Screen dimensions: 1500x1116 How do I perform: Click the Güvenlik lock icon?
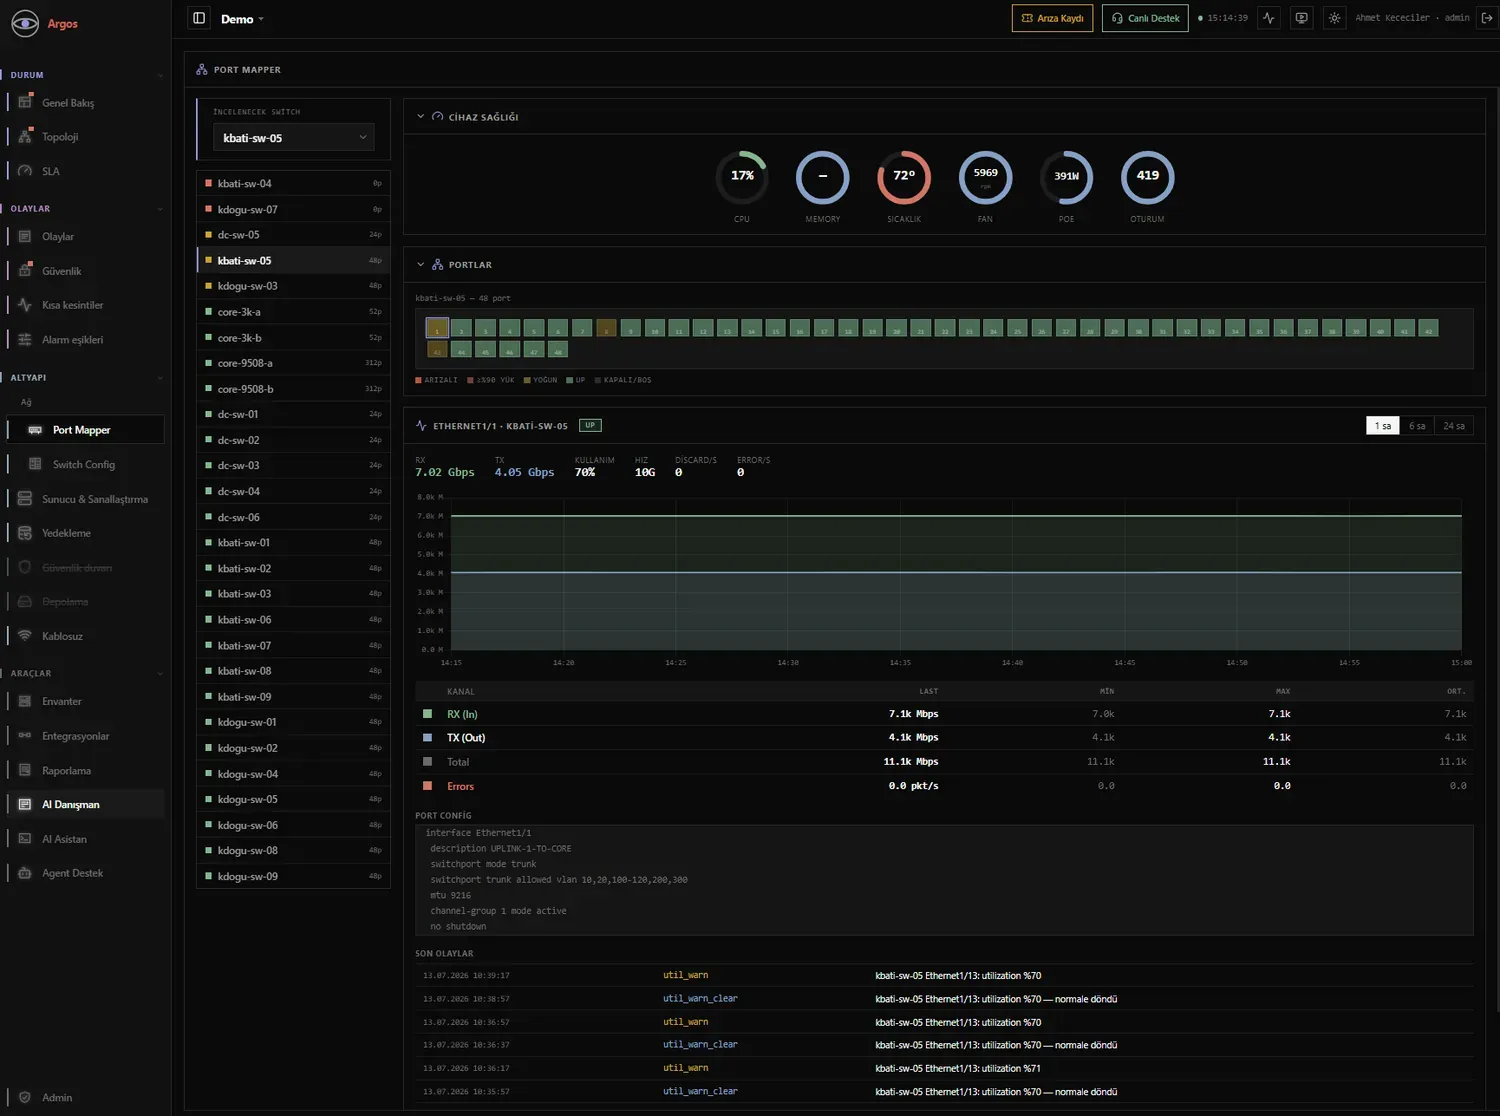pos(25,271)
